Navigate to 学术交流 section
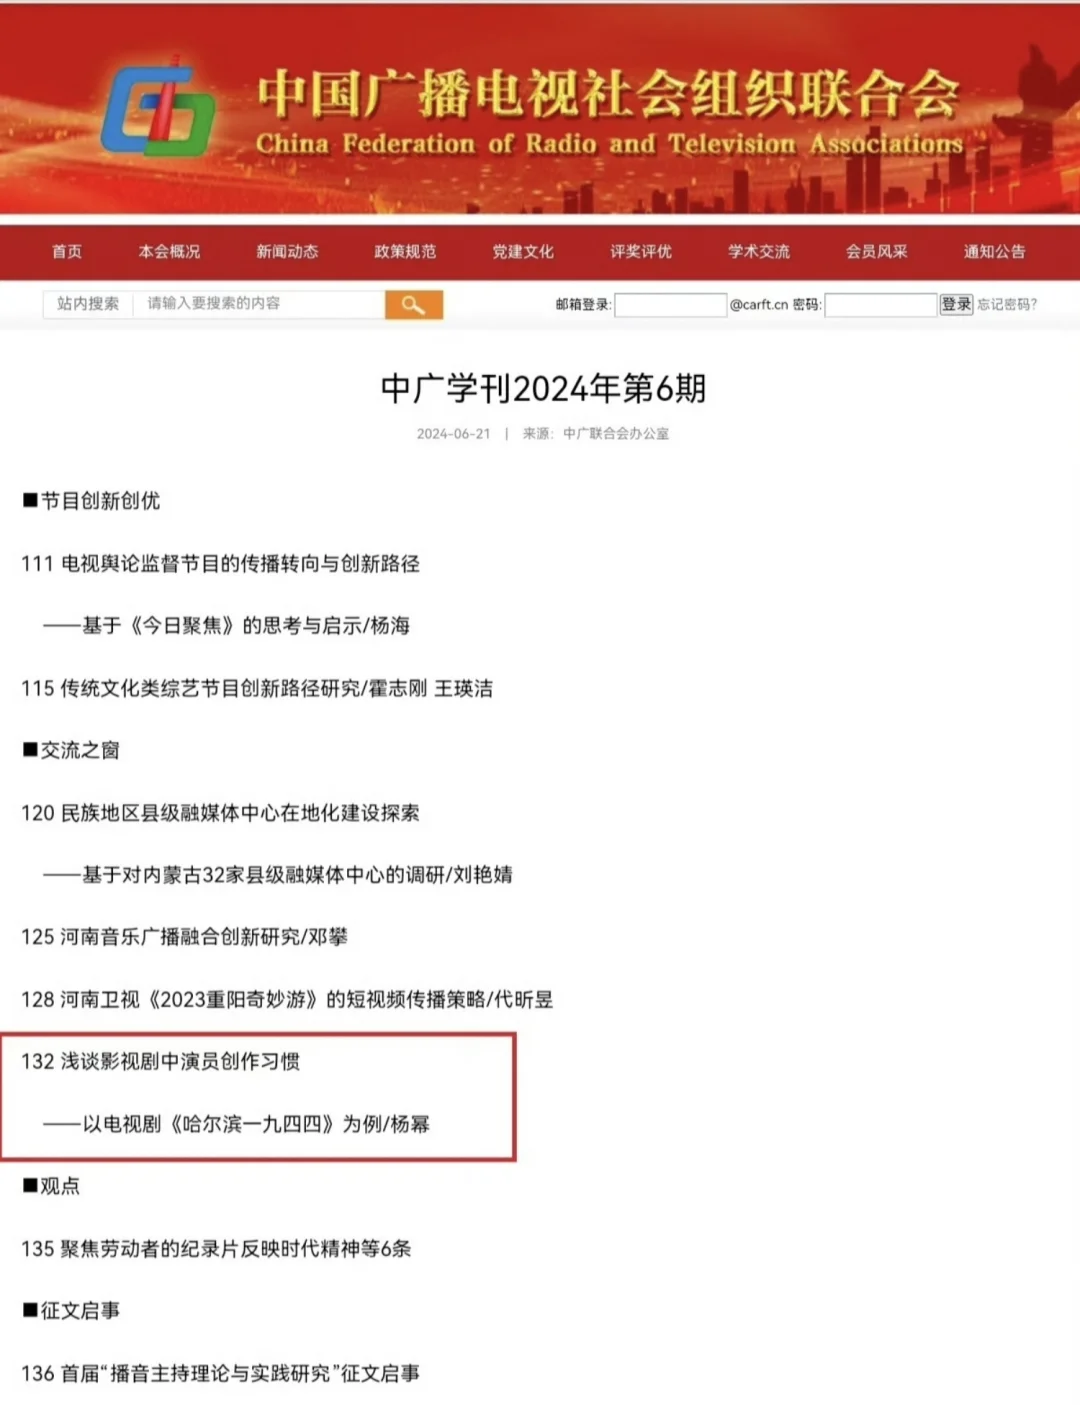The height and width of the screenshot is (1405, 1080). (x=759, y=252)
